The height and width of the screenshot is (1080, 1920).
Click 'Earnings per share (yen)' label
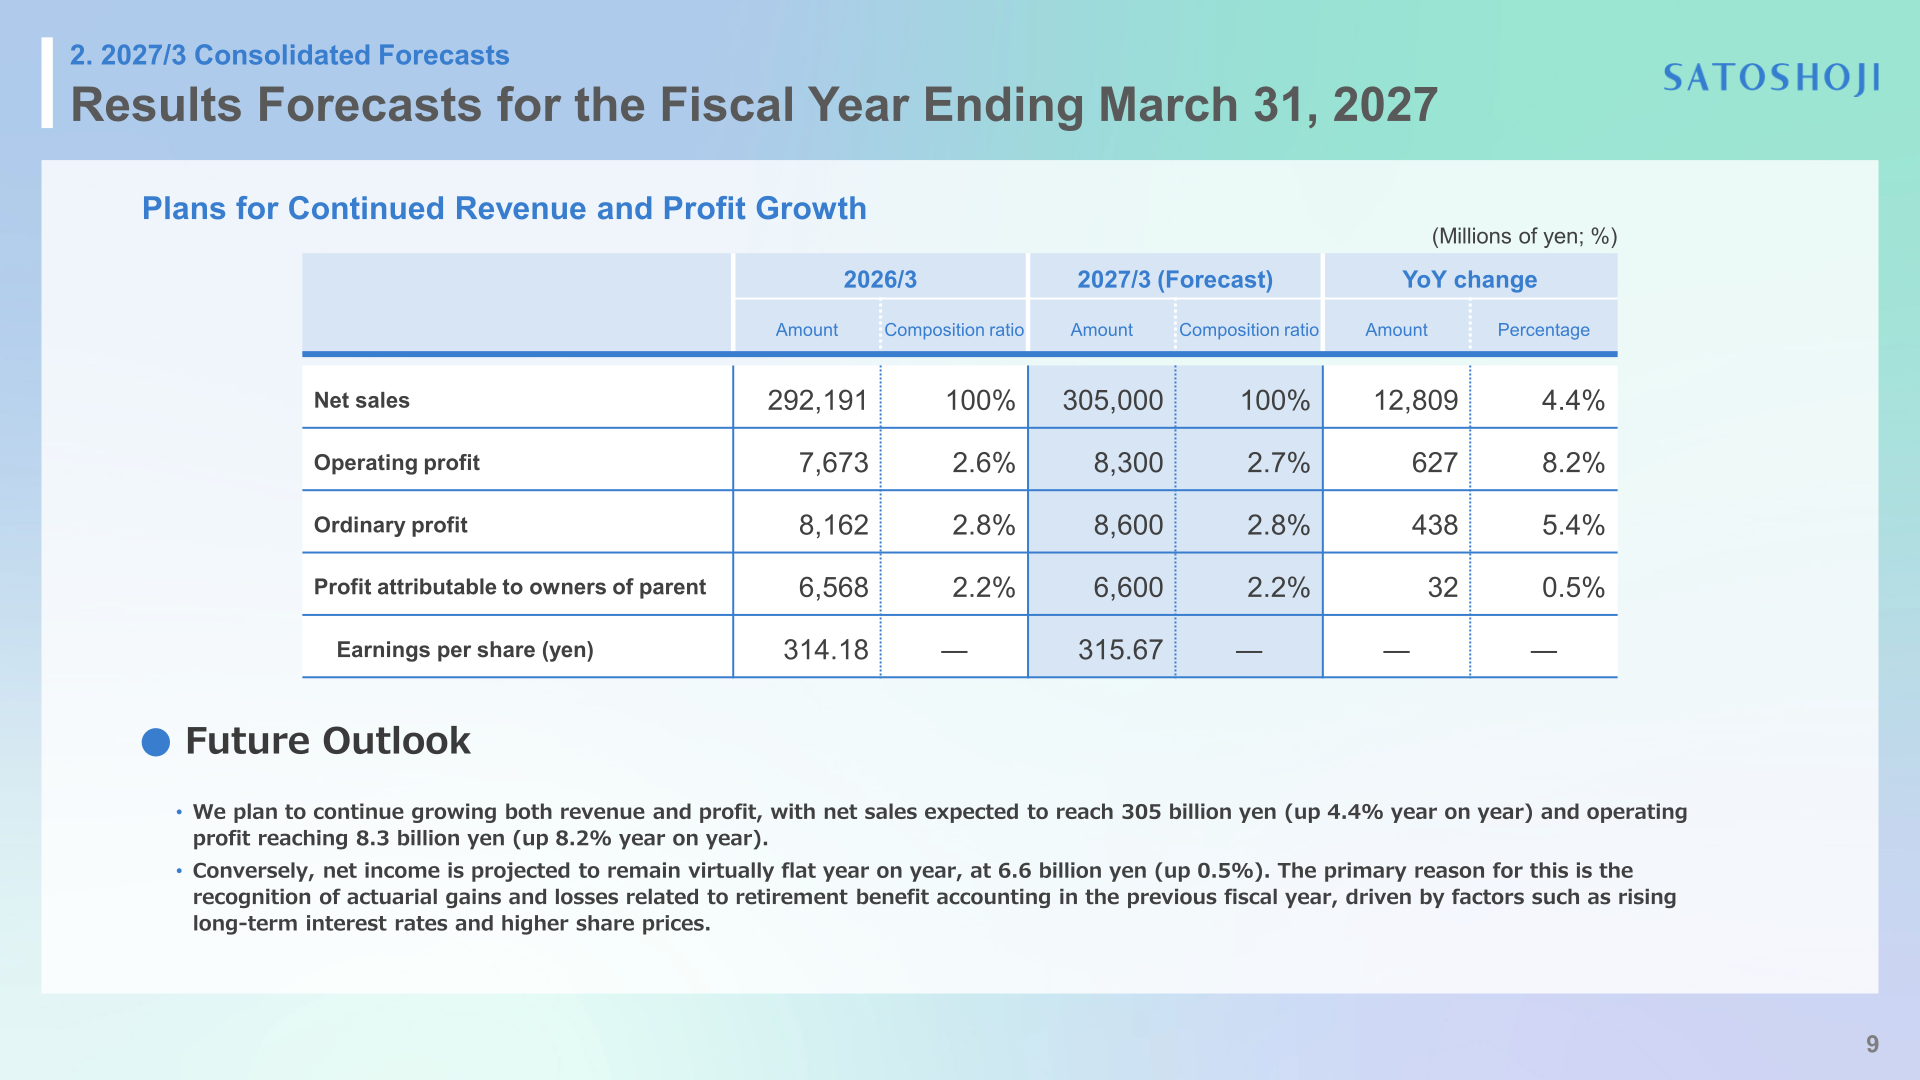pyautogui.click(x=465, y=650)
